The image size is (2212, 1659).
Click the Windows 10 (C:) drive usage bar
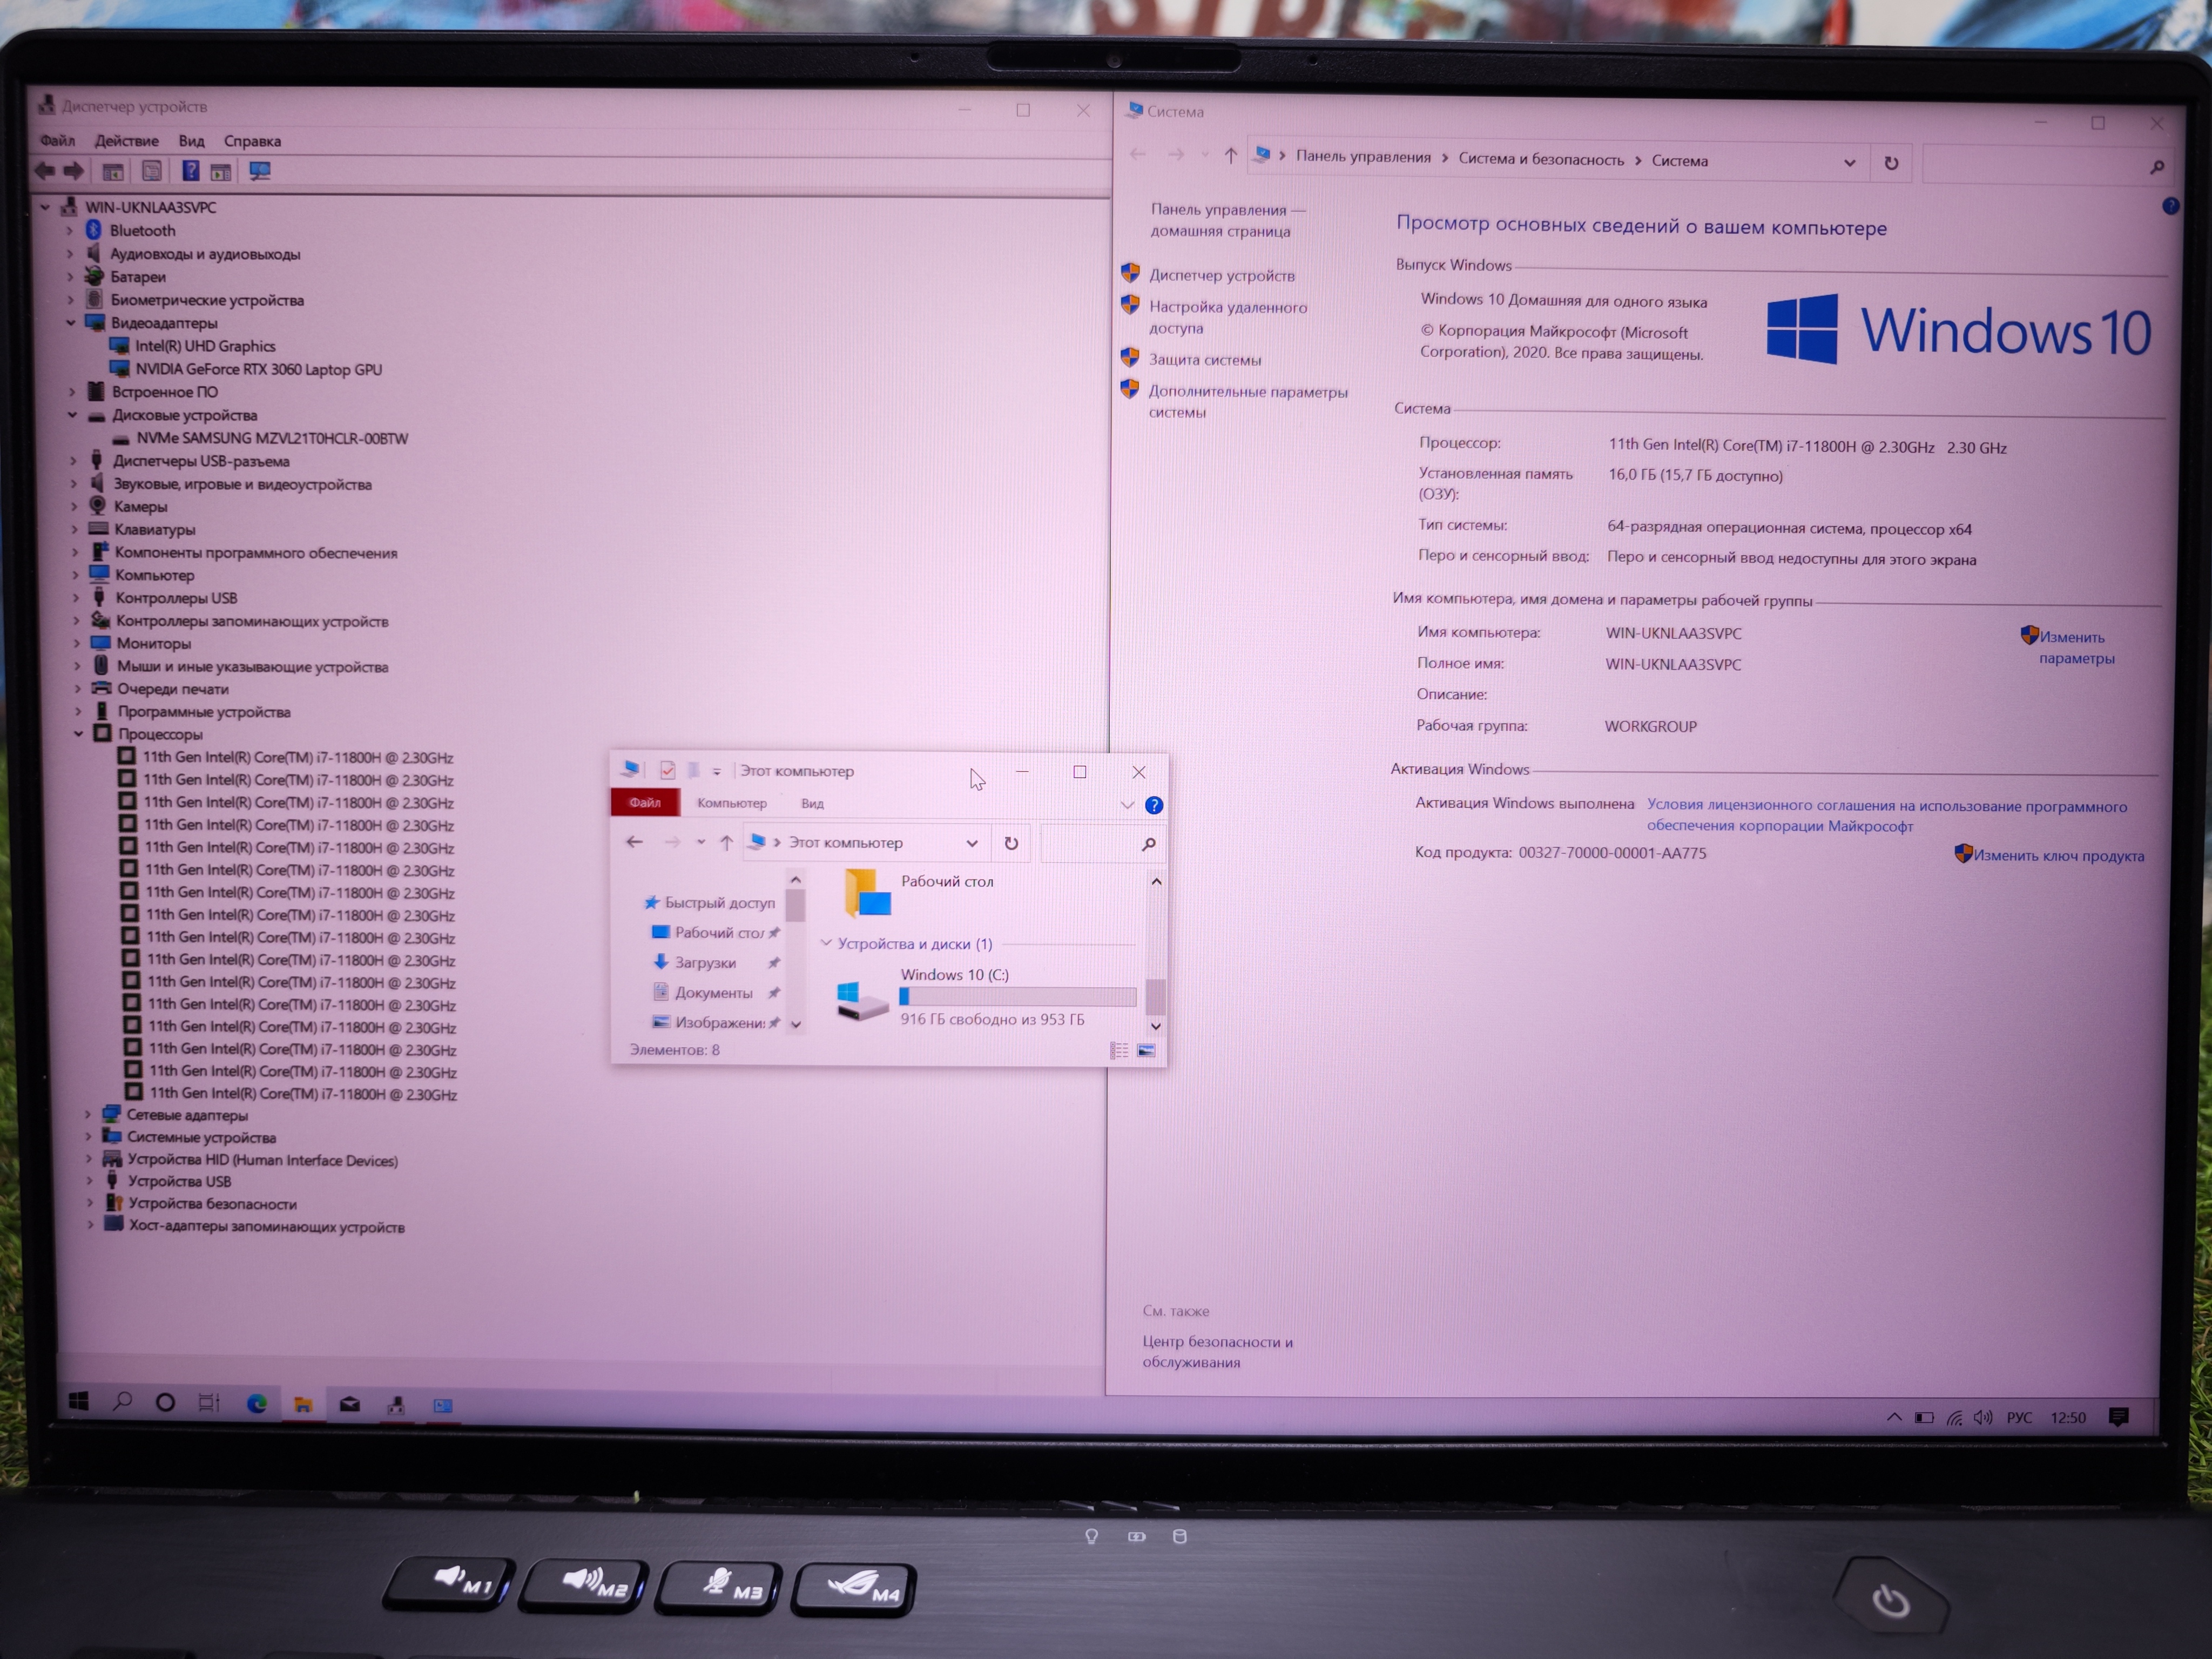1017,997
